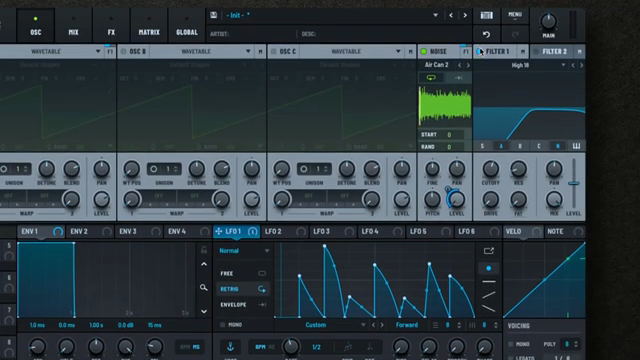This screenshot has height=360, width=640.
Task: Click the LFO anchor icon
Action: tap(230, 347)
